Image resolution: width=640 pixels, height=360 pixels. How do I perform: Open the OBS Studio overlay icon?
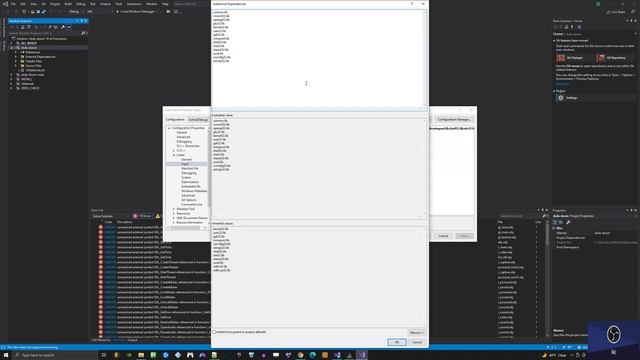pos(613,335)
